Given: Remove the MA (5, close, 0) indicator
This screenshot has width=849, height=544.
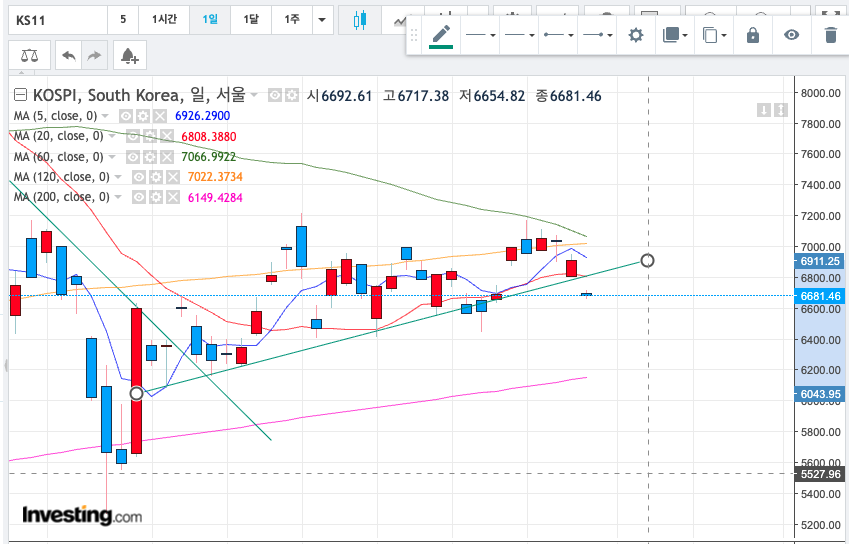Looking at the screenshot, I should 160,116.
